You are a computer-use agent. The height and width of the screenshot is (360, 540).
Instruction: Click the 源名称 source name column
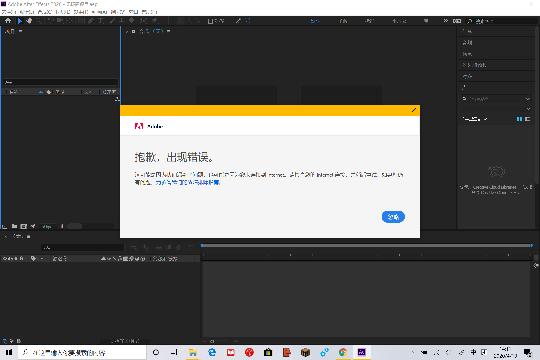click(x=60, y=258)
